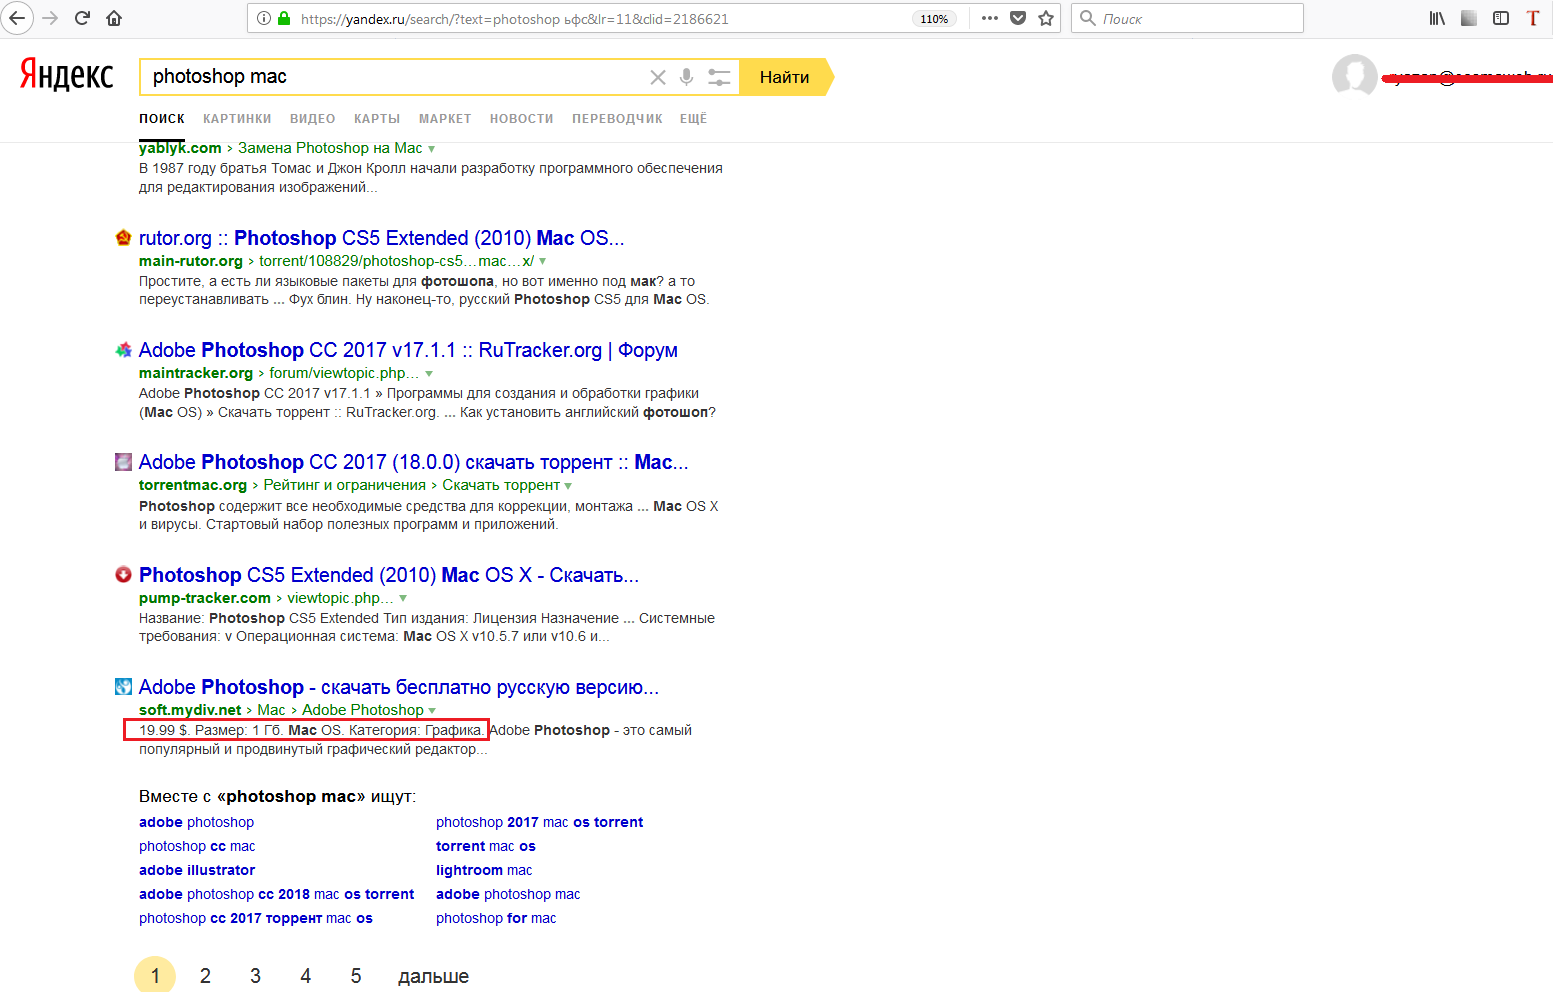This screenshot has width=1553, height=992.
Task: Click the browser forward arrow
Action: (50, 18)
